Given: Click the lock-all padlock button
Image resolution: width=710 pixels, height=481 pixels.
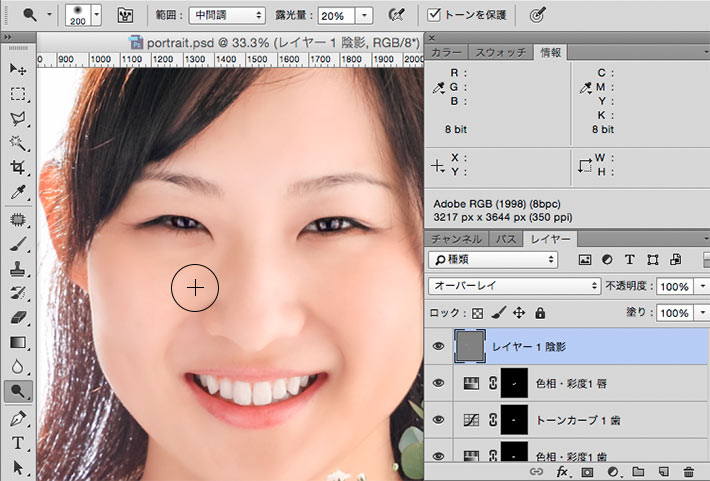Looking at the screenshot, I should click(540, 313).
